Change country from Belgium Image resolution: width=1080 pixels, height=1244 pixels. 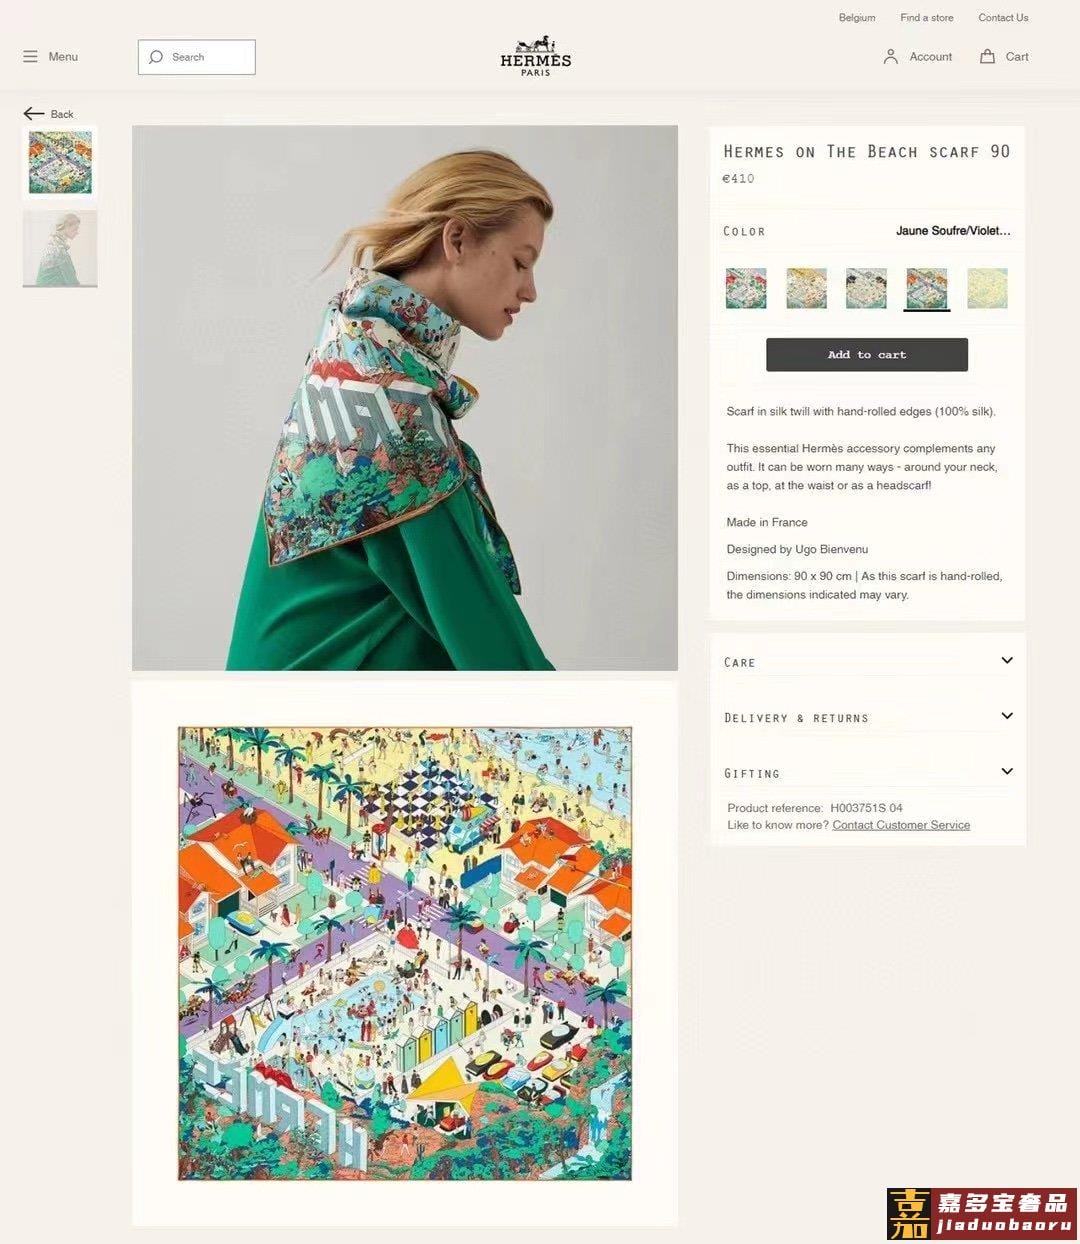857,18
